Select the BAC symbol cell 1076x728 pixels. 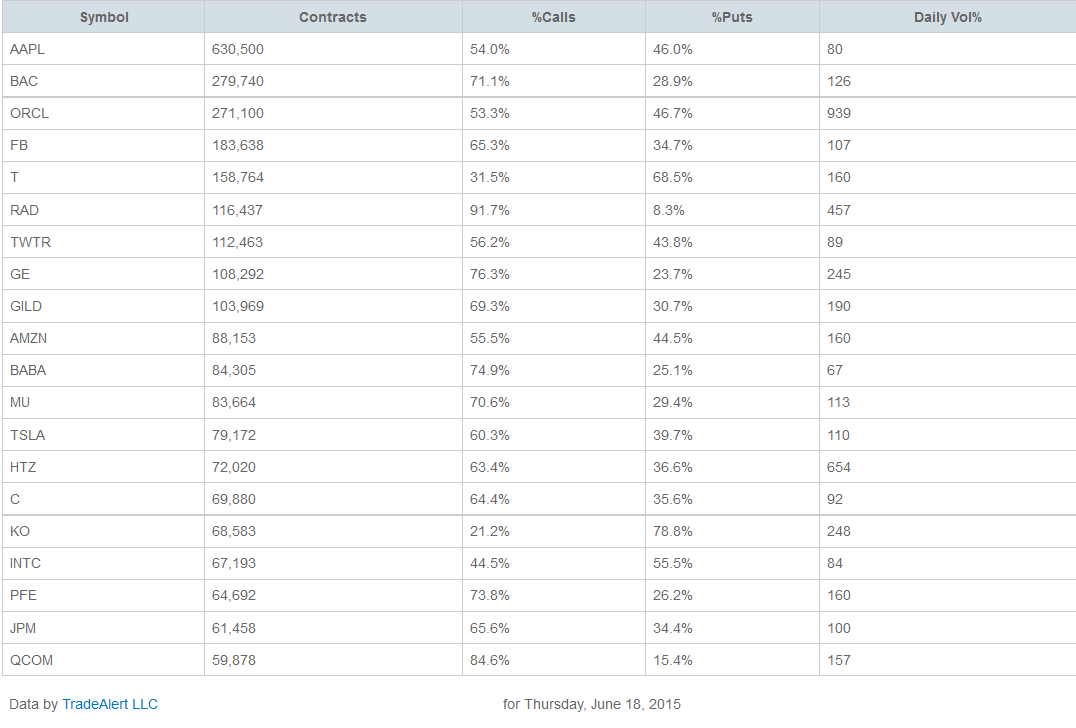pos(25,81)
